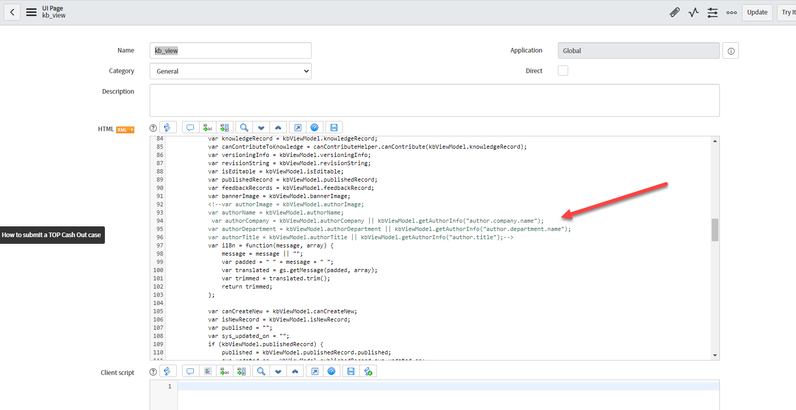Click the Update button
The height and width of the screenshot is (410, 796).
click(x=757, y=12)
